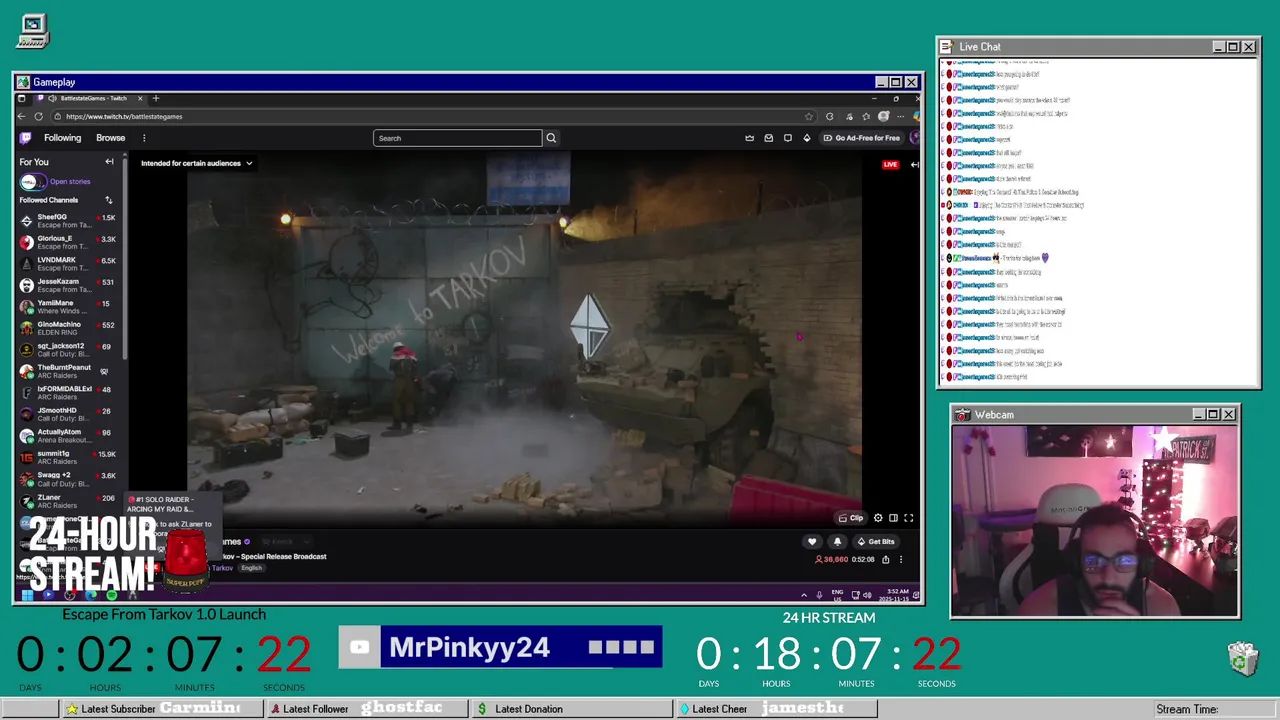Open ZLaner channel in sidebar

[x=68, y=500]
